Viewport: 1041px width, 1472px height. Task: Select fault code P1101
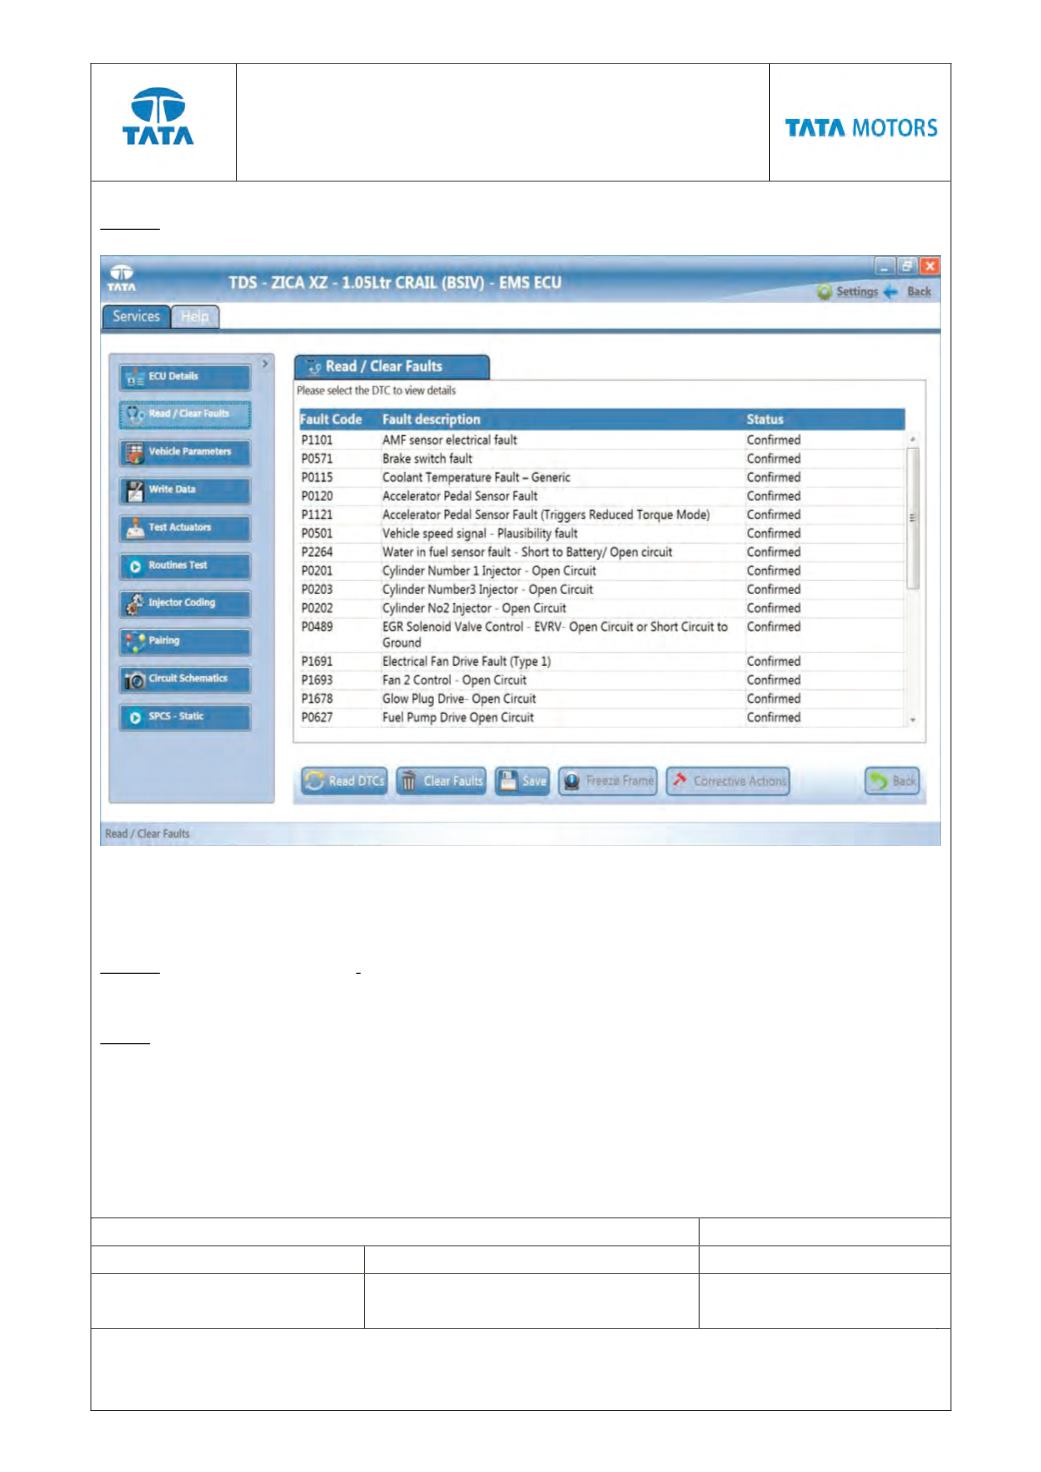click(317, 440)
